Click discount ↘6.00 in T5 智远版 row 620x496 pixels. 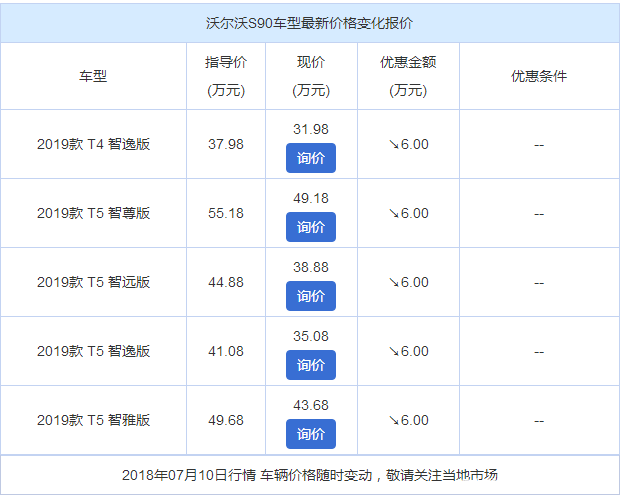coord(408,282)
